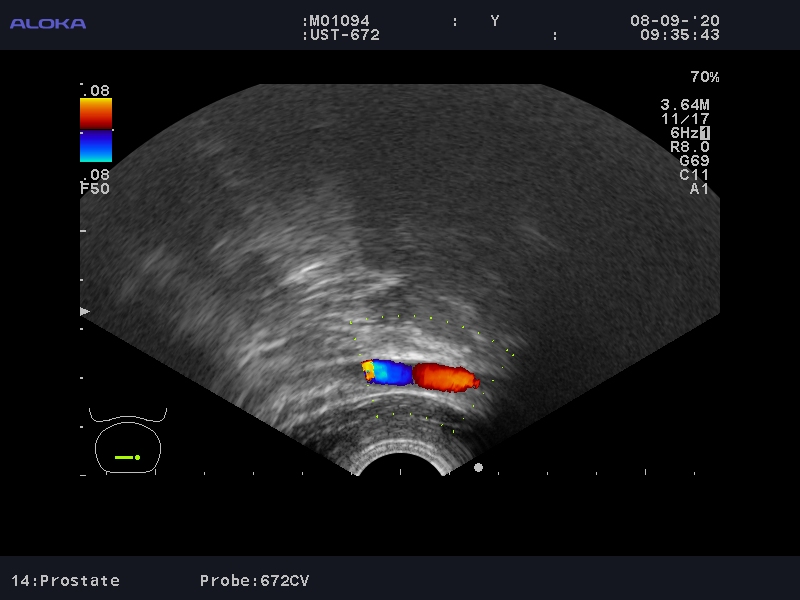
Task: Click the red-yellow half of the color bar
Action: [x=96, y=113]
